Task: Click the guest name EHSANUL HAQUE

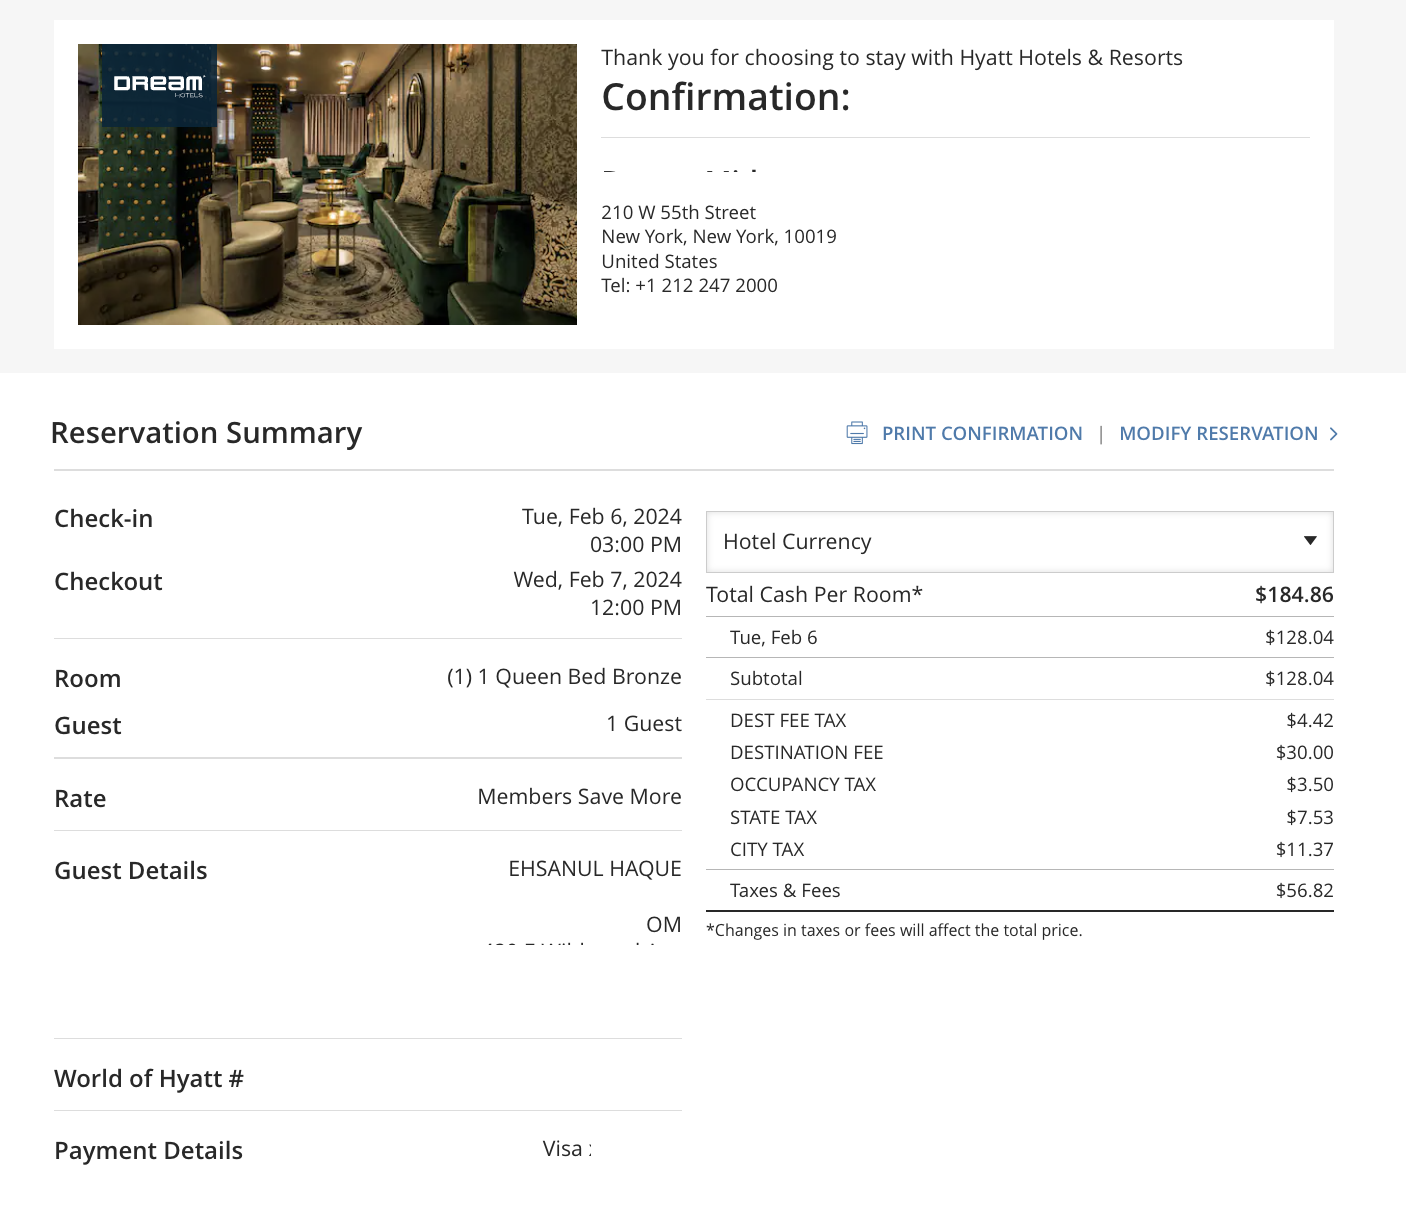Action: click(x=595, y=869)
